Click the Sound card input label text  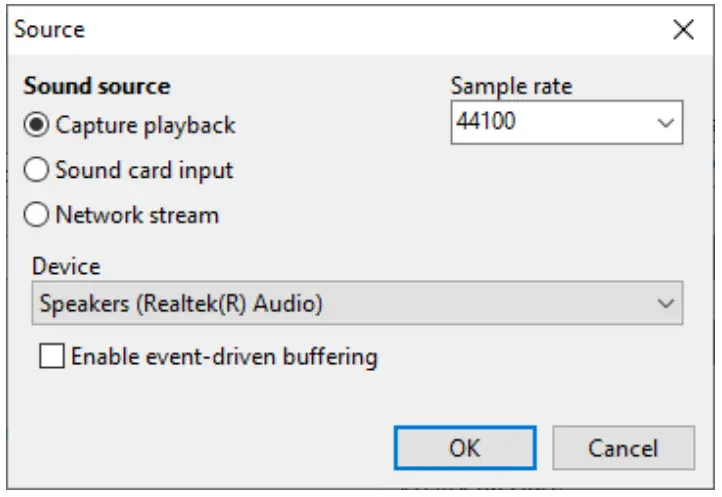pos(144,171)
